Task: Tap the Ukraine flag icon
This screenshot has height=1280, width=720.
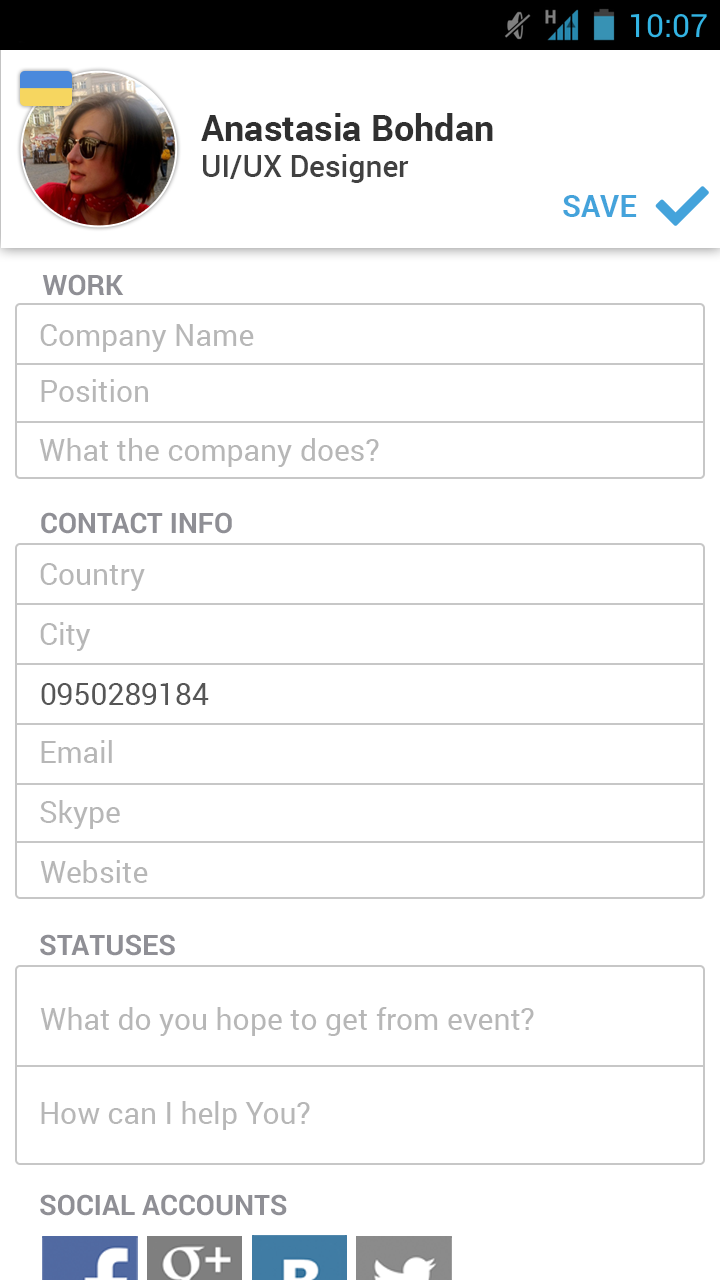Action: [x=46, y=88]
